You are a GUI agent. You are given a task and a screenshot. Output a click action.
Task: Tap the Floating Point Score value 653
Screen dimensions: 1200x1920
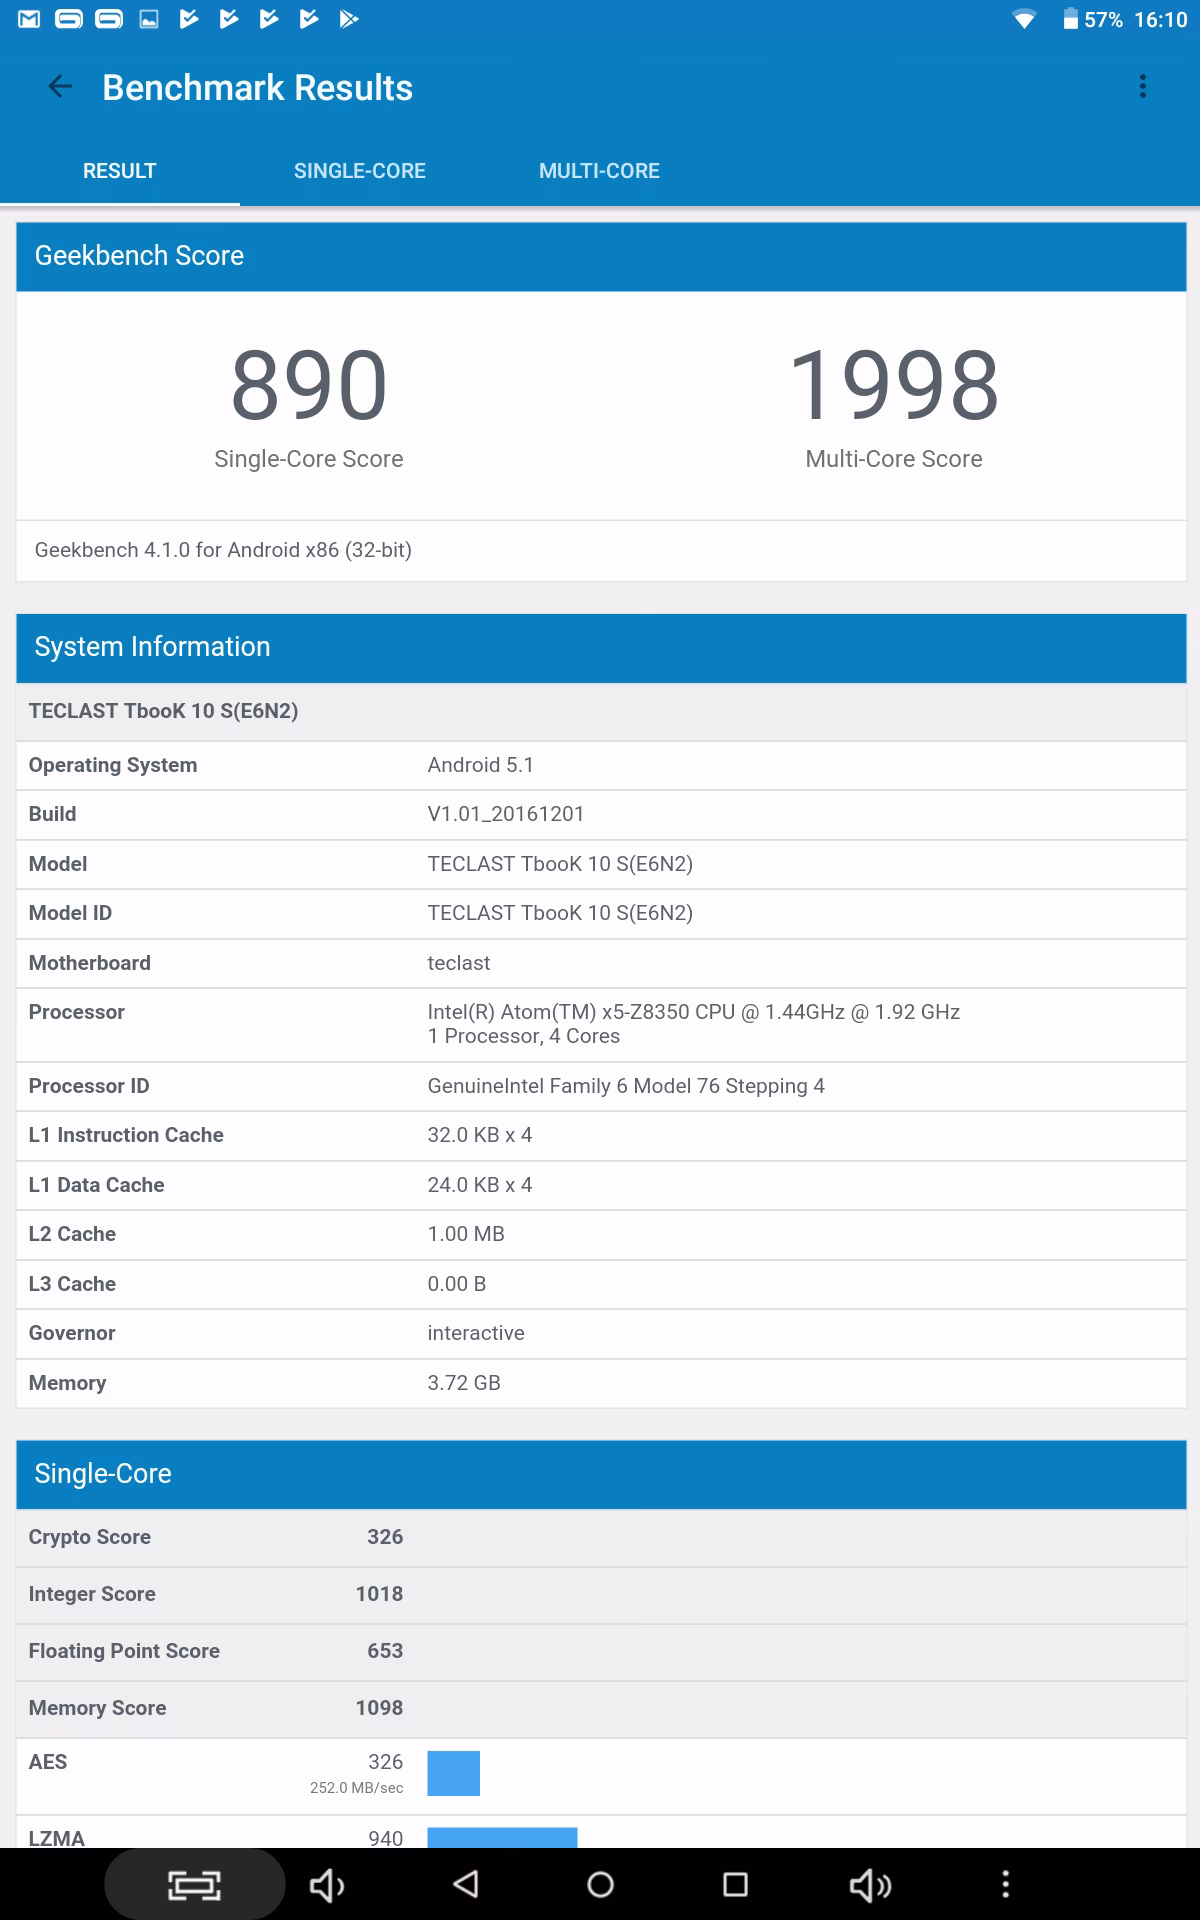[x=385, y=1651]
